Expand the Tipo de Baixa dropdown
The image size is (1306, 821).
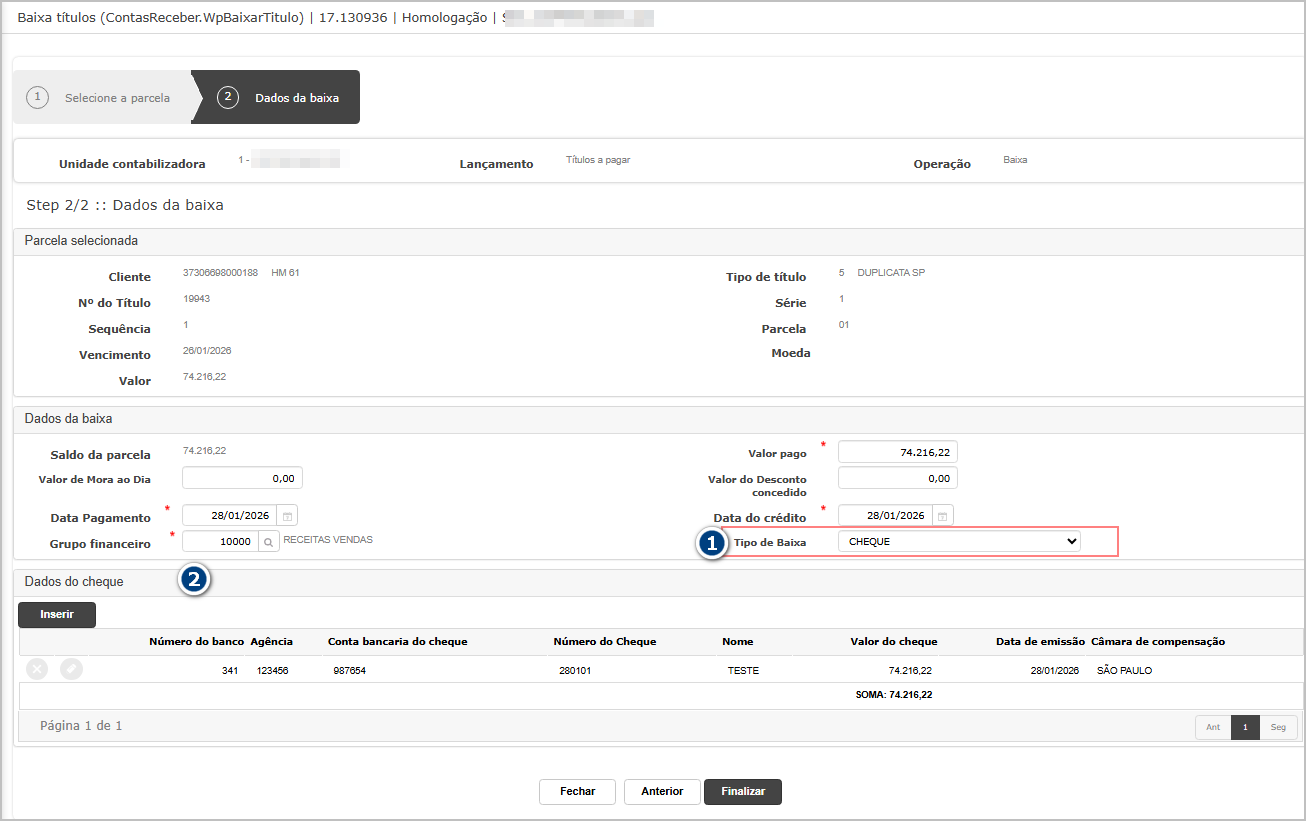(x=959, y=541)
